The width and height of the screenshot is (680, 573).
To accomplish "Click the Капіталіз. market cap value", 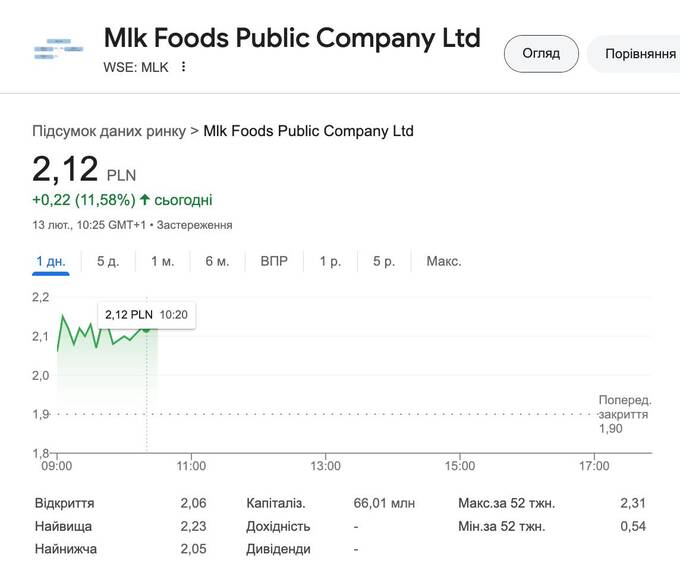I will (x=384, y=503).
